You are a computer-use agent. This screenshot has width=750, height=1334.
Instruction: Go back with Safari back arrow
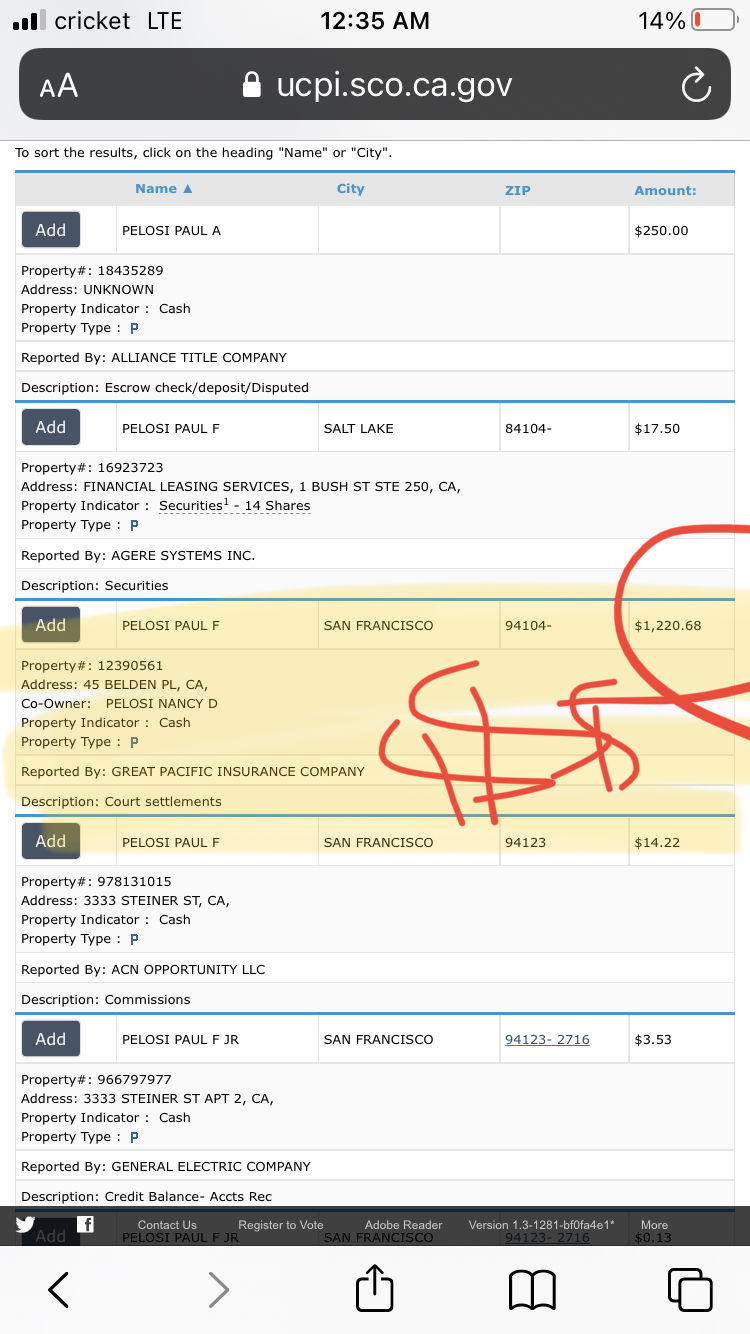point(59,1290)
